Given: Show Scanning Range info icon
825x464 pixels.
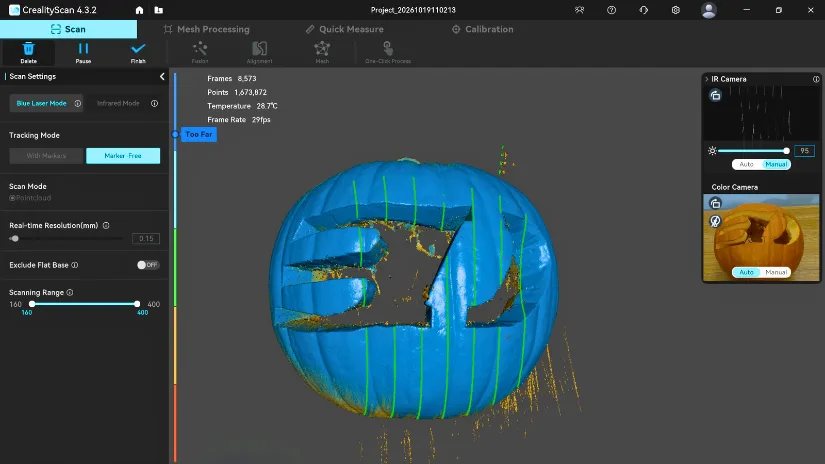Looking at the screenshot, I should (x=70, y=292).
